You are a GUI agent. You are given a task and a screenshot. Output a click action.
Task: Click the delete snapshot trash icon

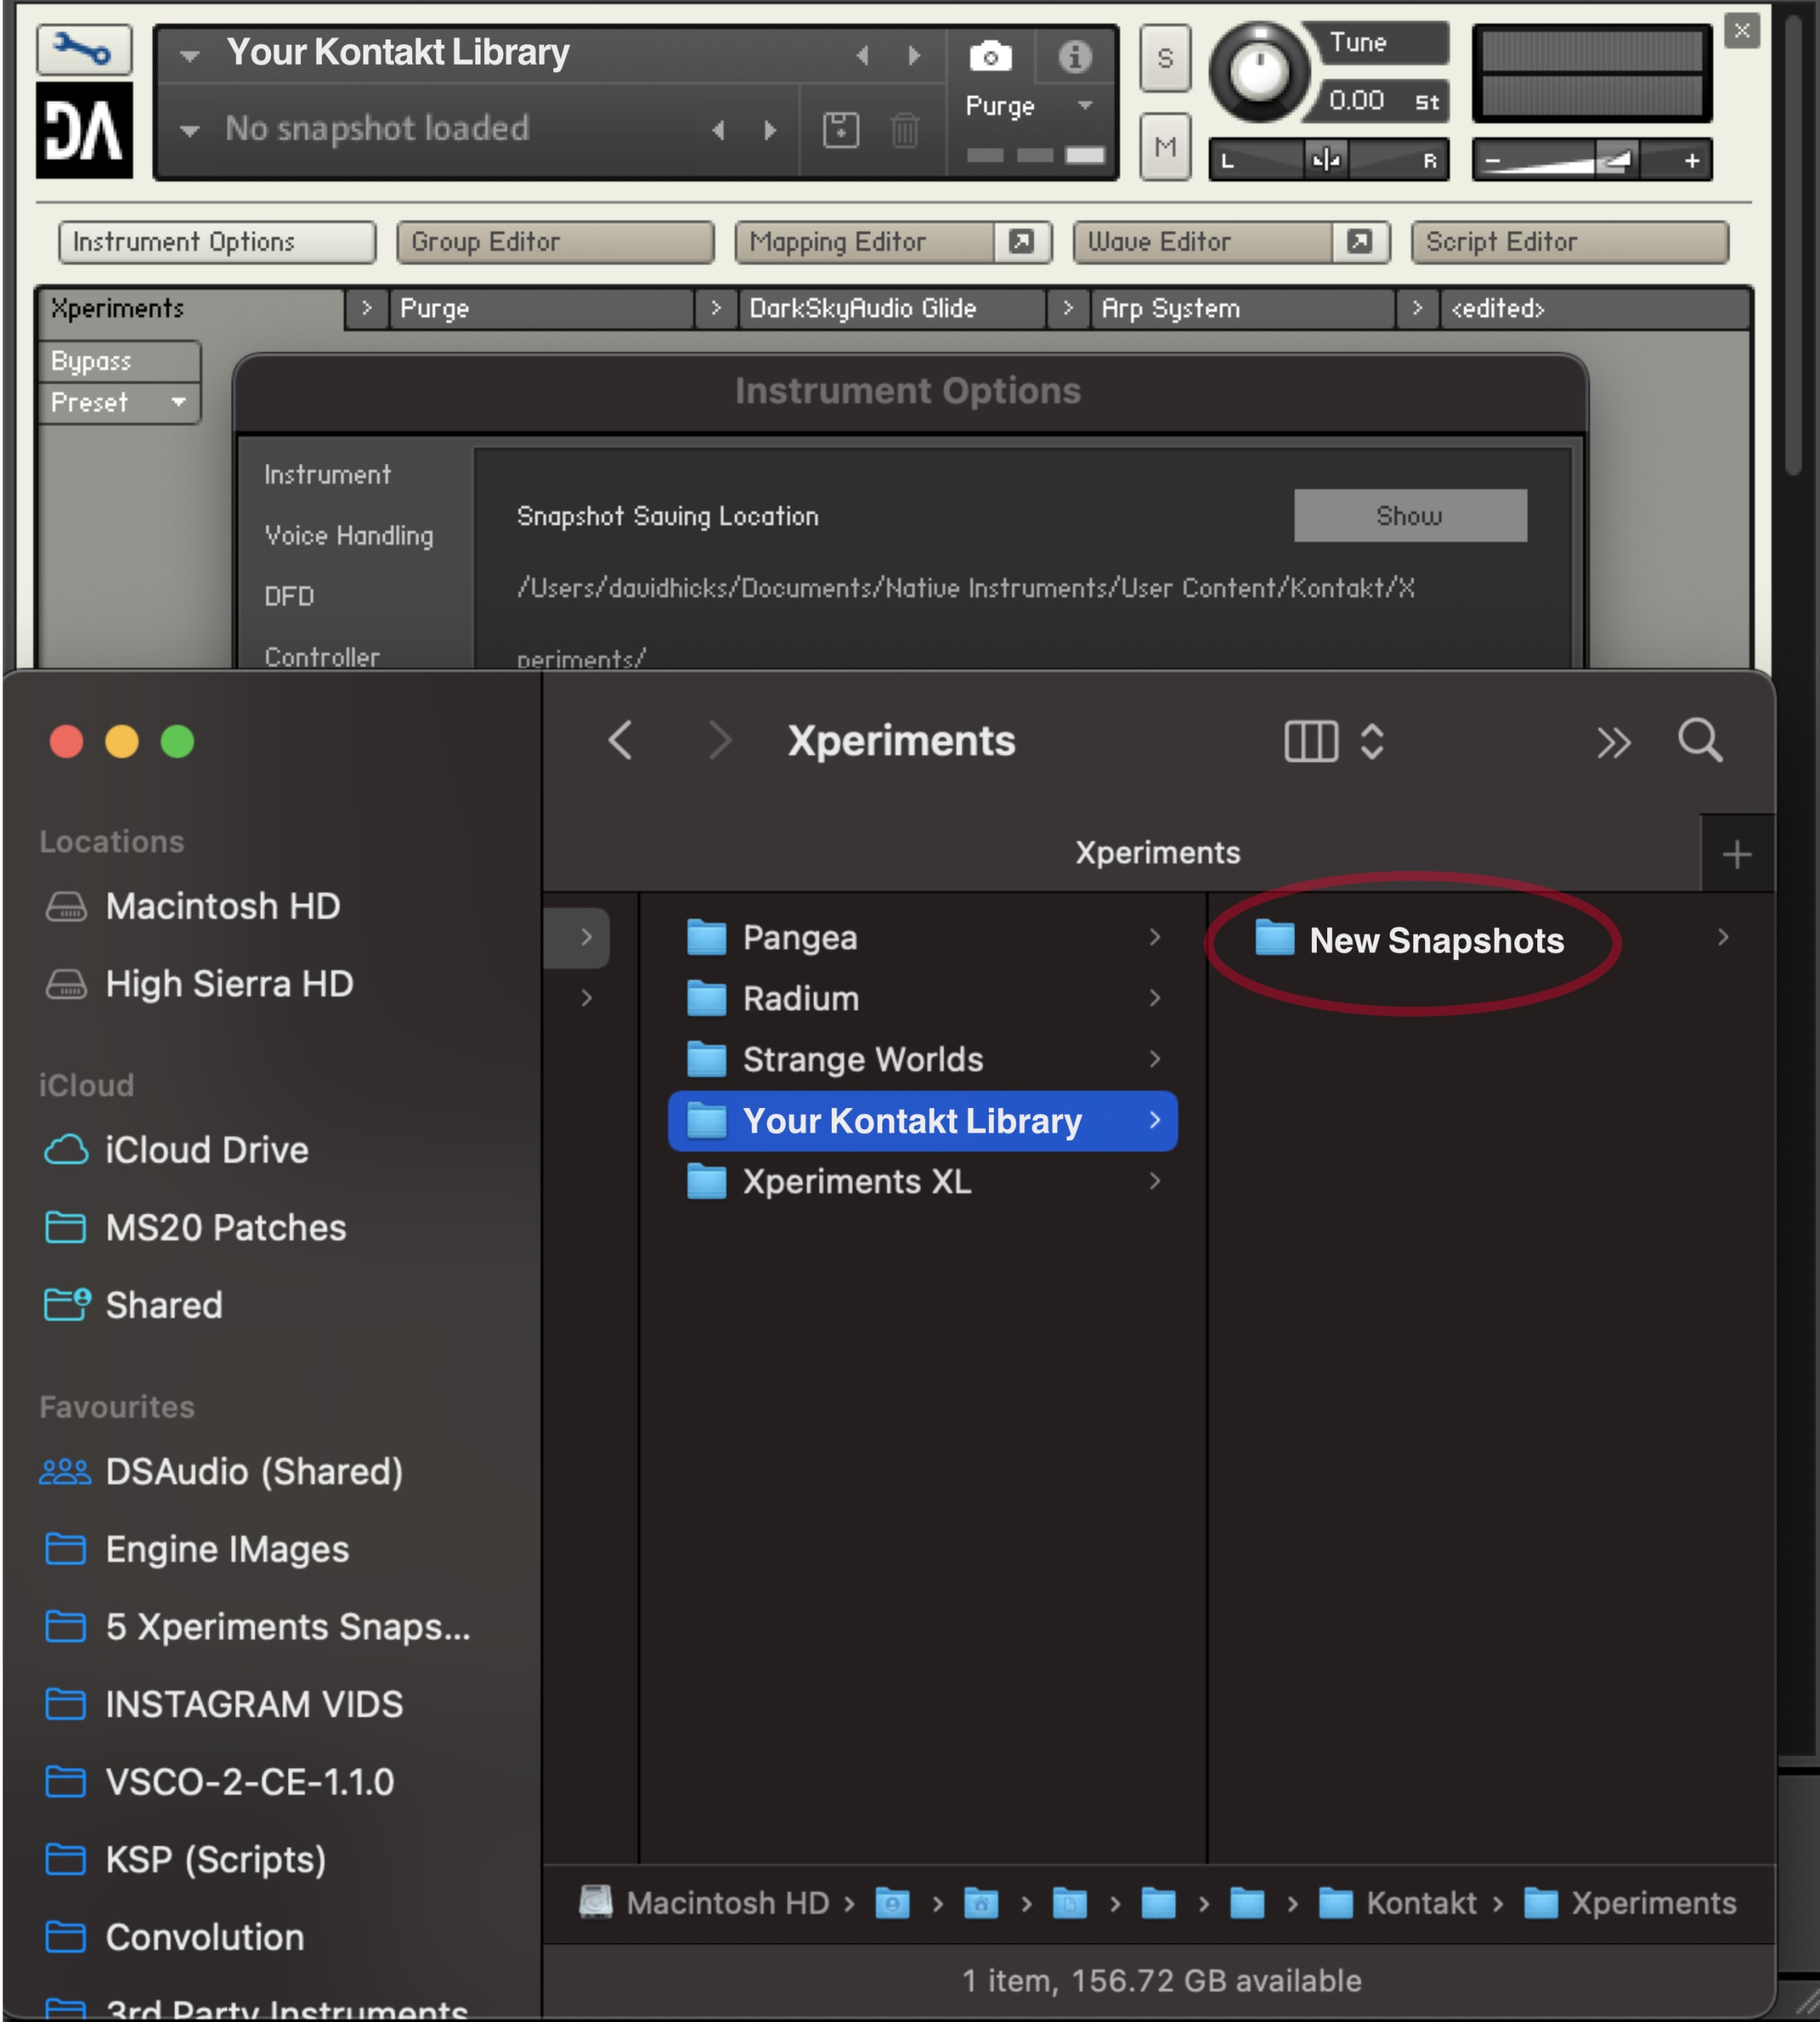(905, 130)
